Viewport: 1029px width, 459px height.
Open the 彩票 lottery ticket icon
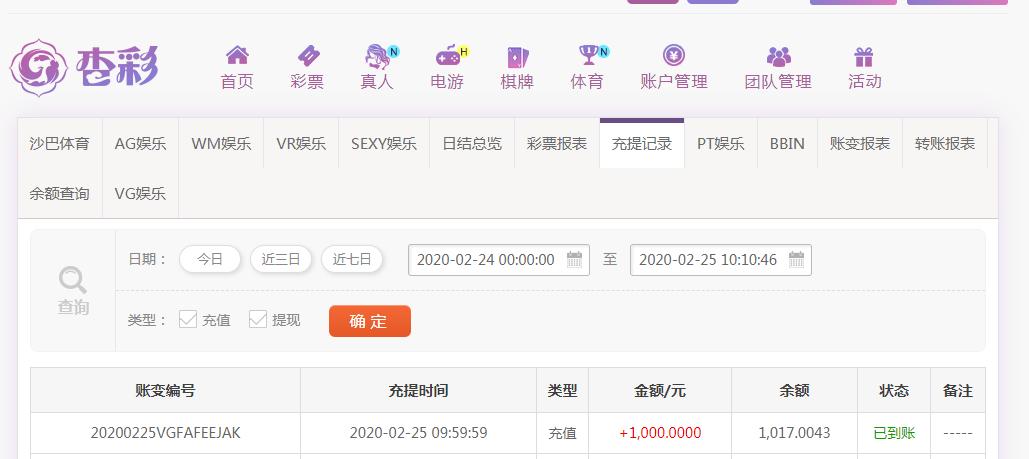coord(307,55)
